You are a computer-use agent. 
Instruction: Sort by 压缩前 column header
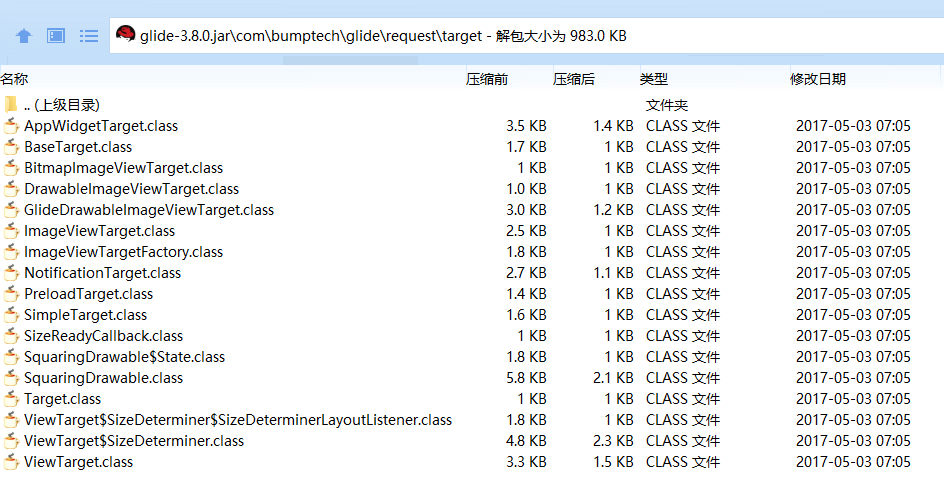click(486, 79)
